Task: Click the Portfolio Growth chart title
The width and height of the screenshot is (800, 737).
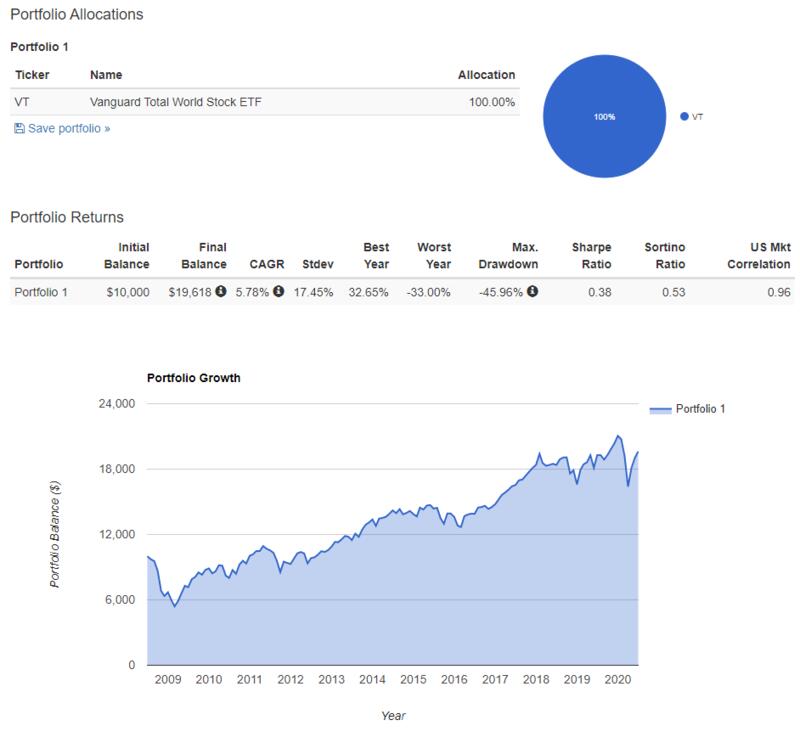Action: [x=194, y=378]
